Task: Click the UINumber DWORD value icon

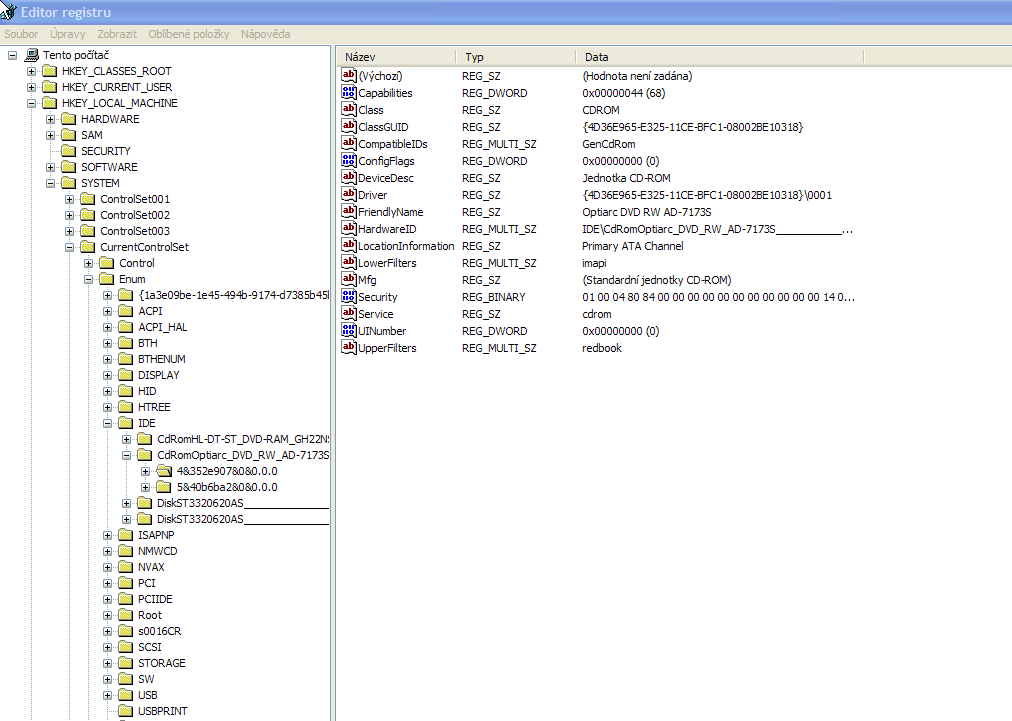Action: pyautogui.click(x=349, y=330)
